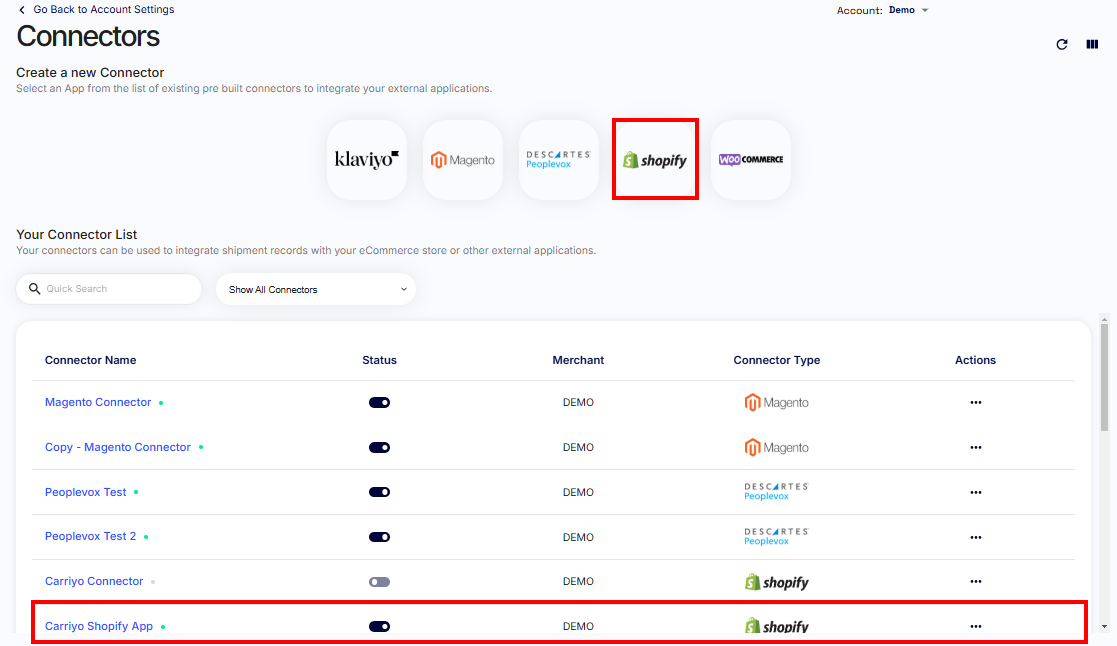Click DEMO merchant in Carriyo Connector row
1117x646 pixels.
[x=578, y=581]
